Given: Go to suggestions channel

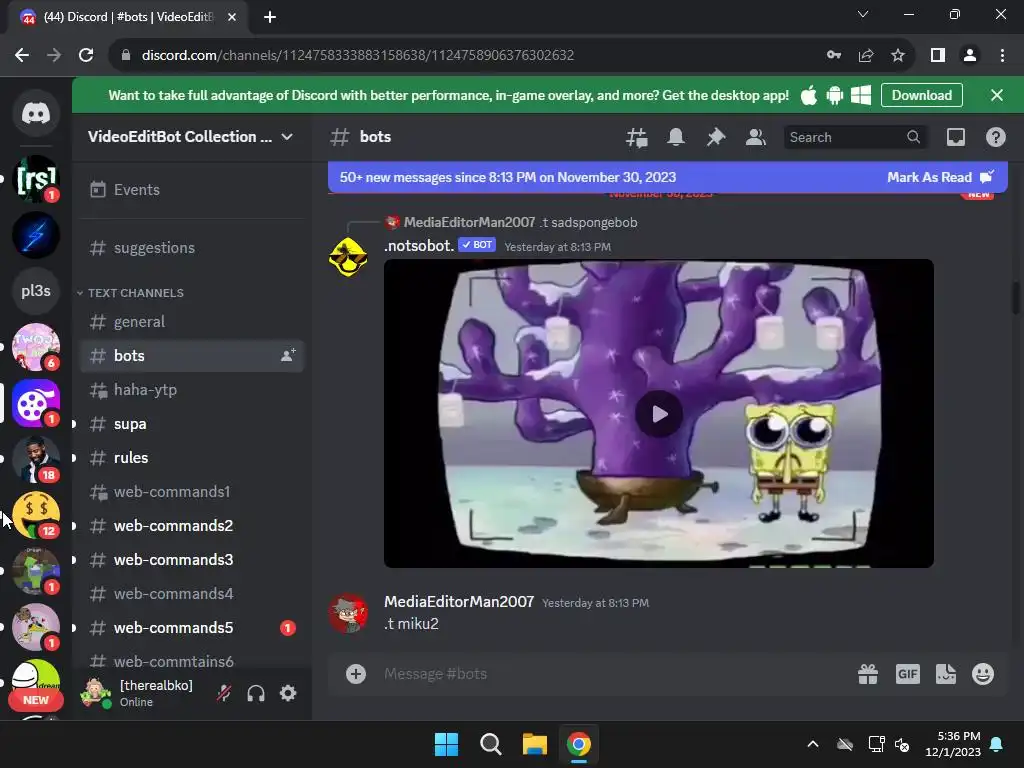Looking at the screenshot, I should point(192,248).
